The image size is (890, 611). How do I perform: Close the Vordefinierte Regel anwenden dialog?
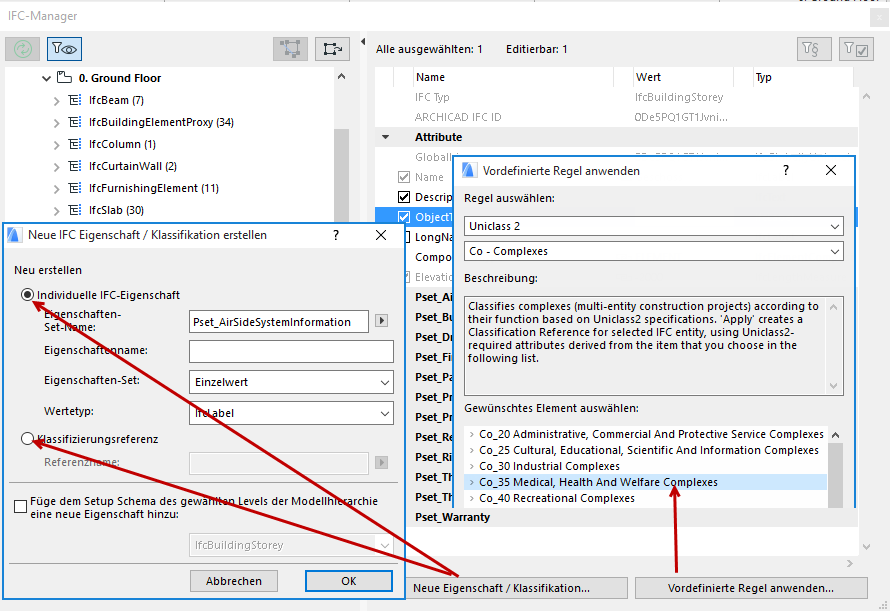pos(831,170)
